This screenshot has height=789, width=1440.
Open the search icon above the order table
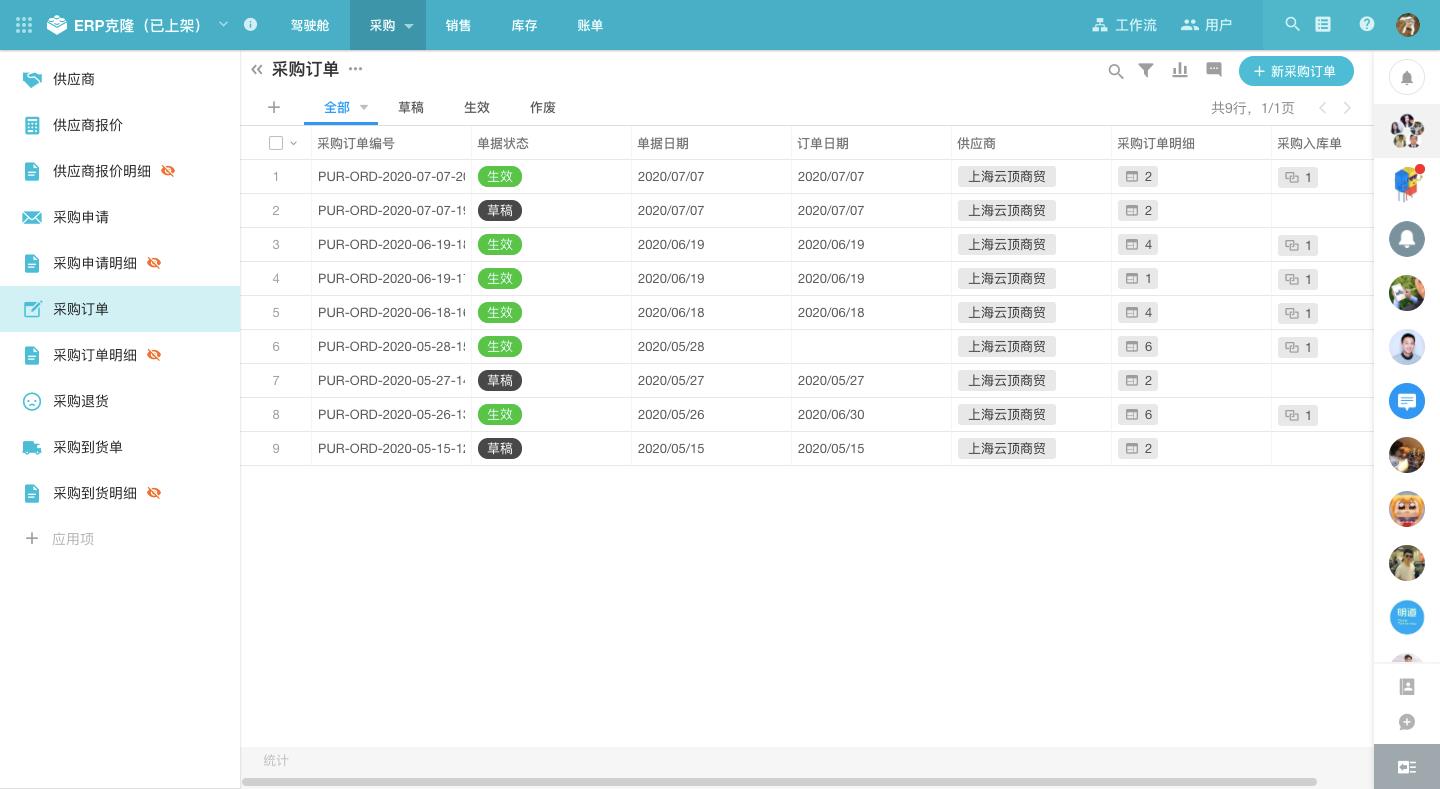pos(1116,71)
